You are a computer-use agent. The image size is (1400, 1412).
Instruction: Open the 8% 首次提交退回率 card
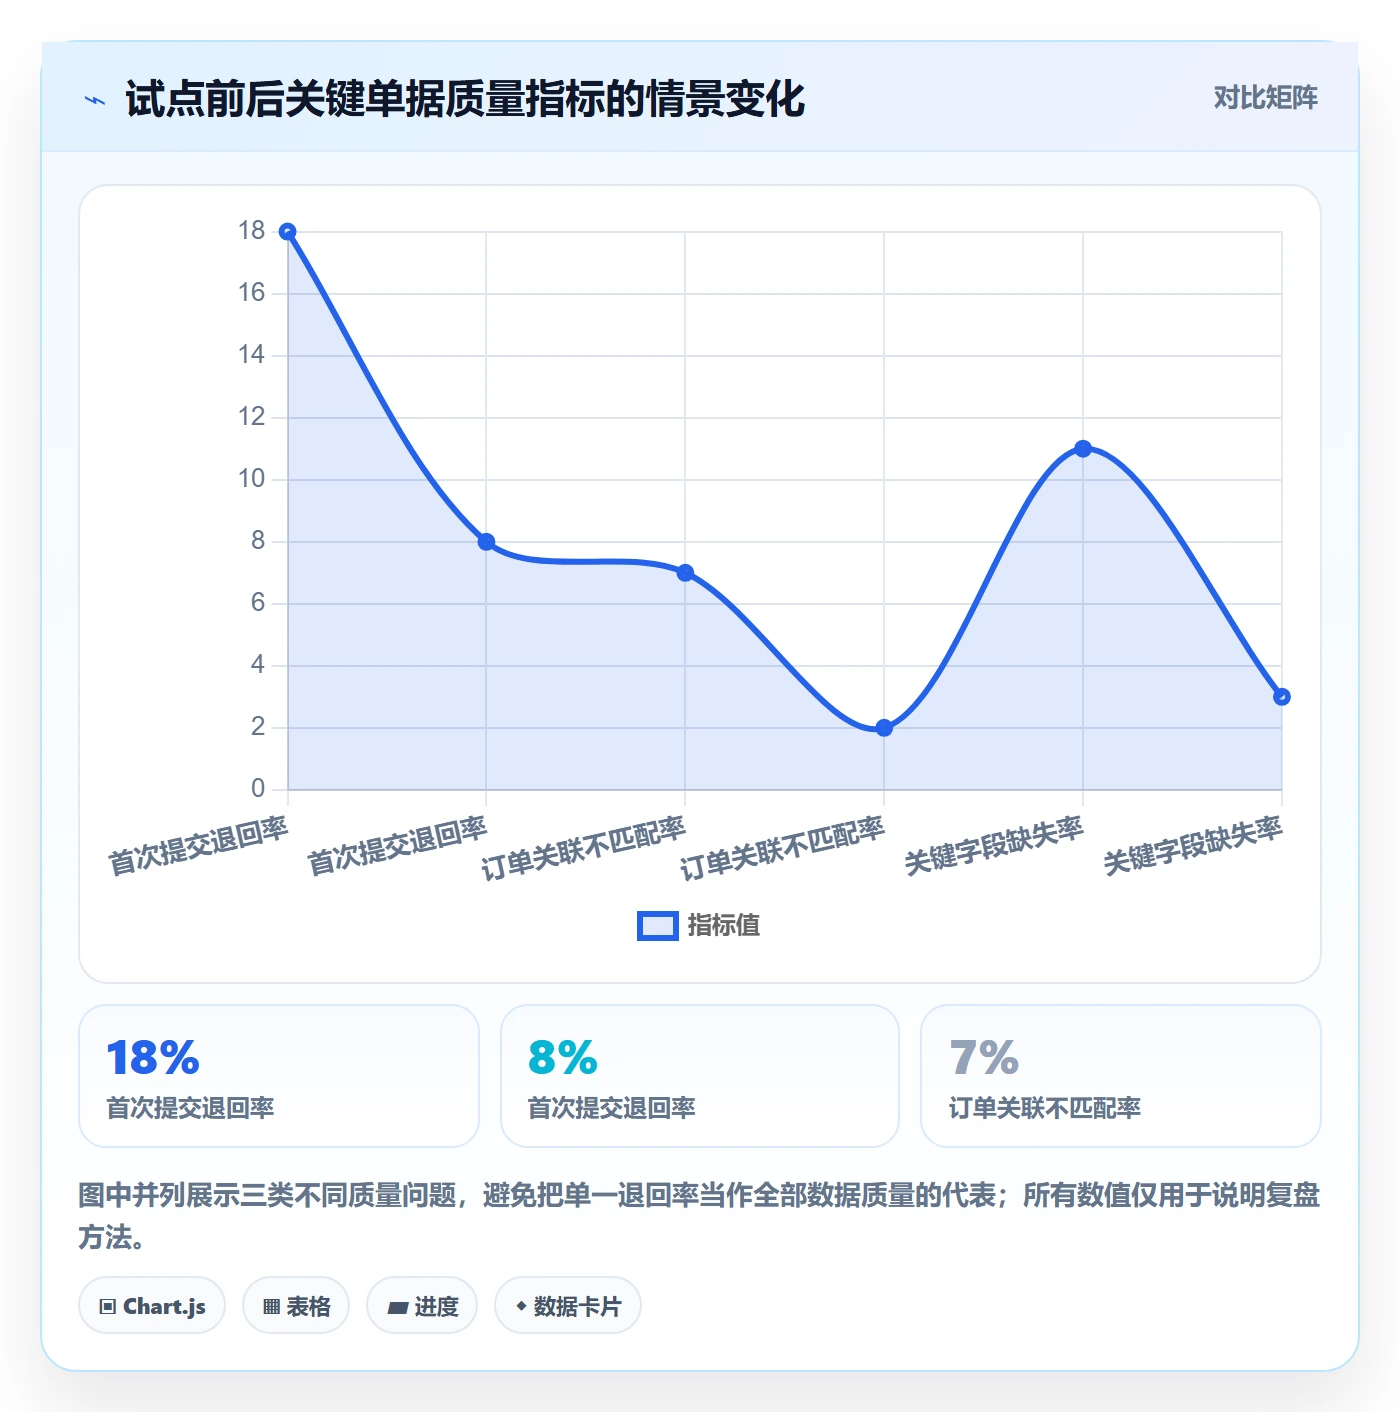tap(700, 1076)
